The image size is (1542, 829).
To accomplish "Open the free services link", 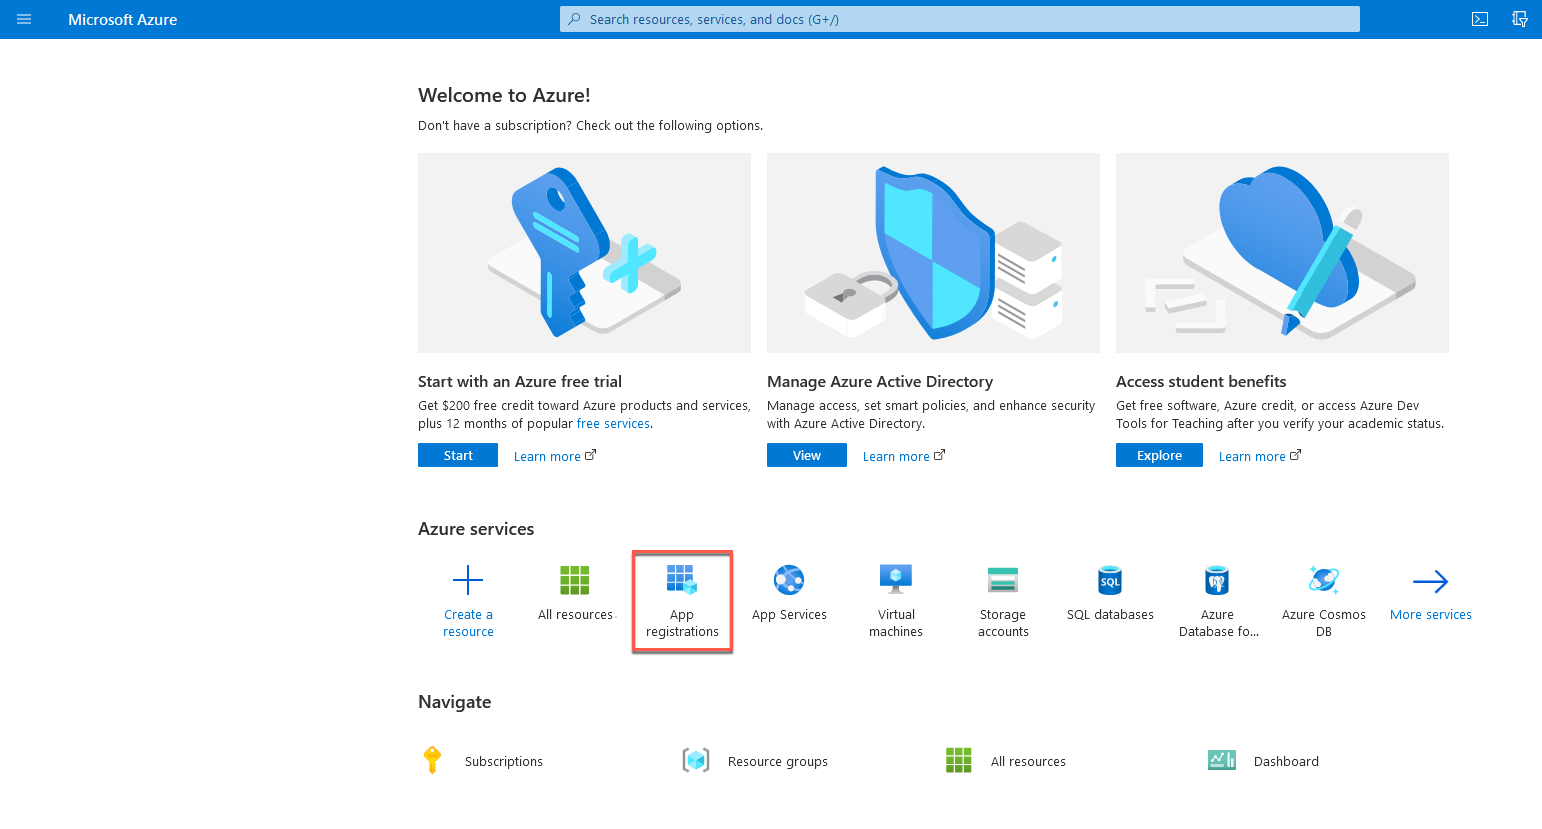I will pos(613,423).
